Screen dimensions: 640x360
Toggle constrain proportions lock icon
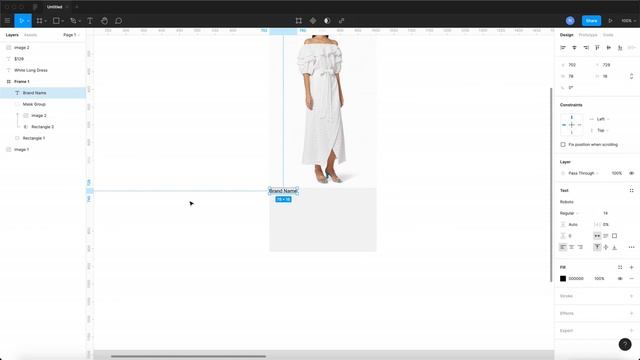point(631,76)
